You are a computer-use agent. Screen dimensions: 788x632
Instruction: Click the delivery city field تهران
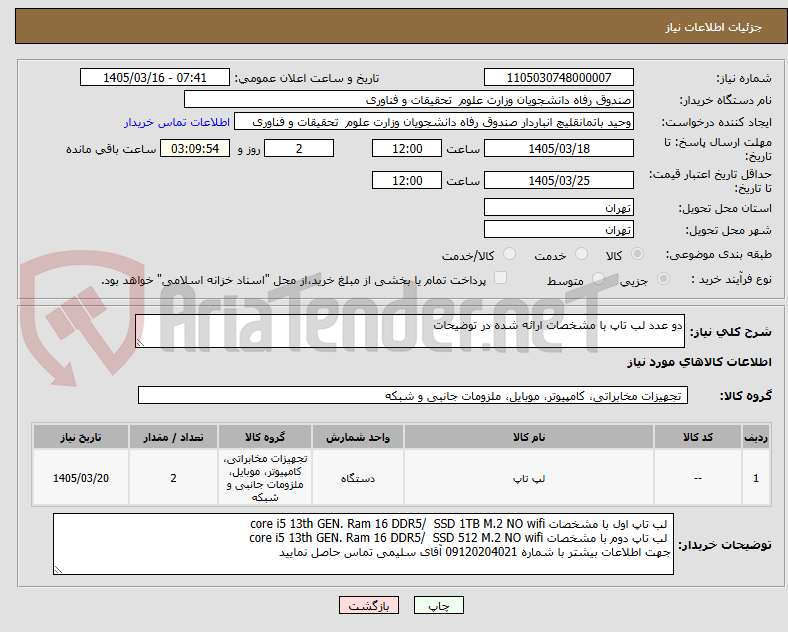558,229
